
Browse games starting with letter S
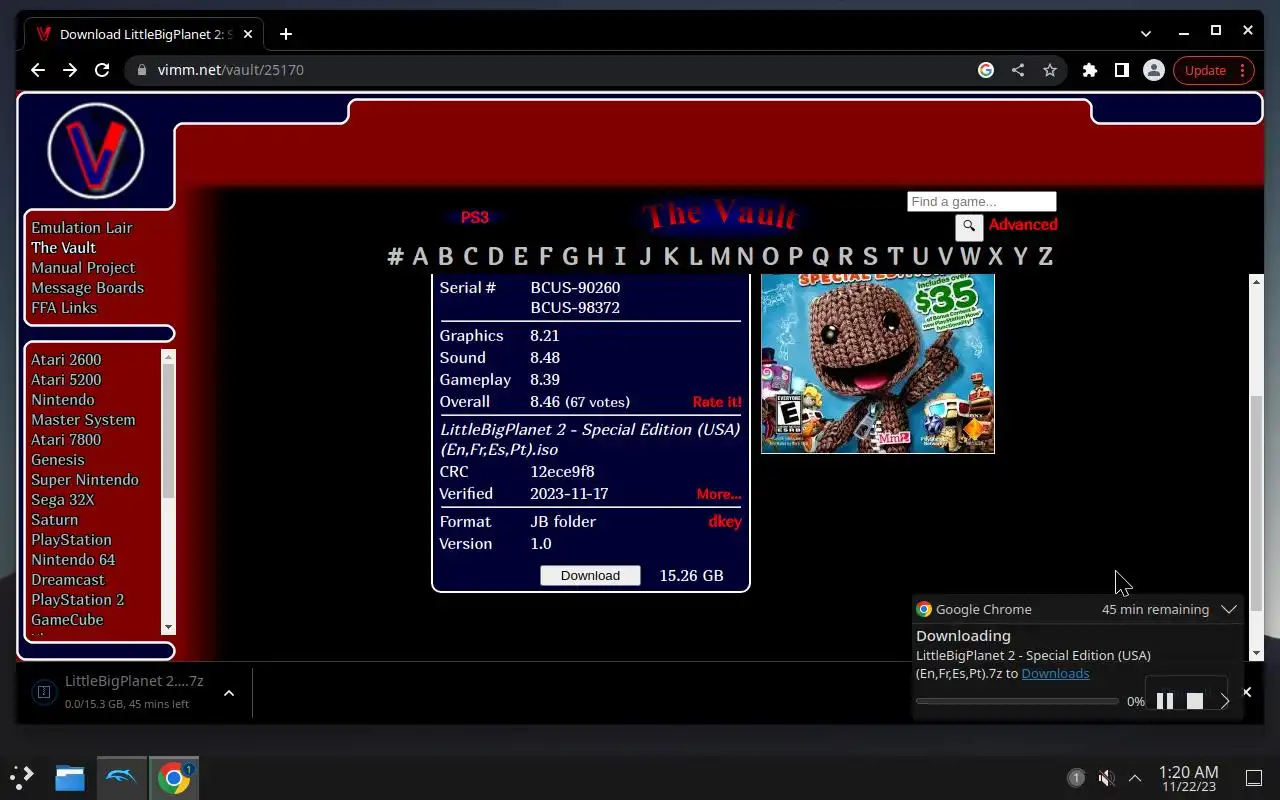[x=870, y=257]
